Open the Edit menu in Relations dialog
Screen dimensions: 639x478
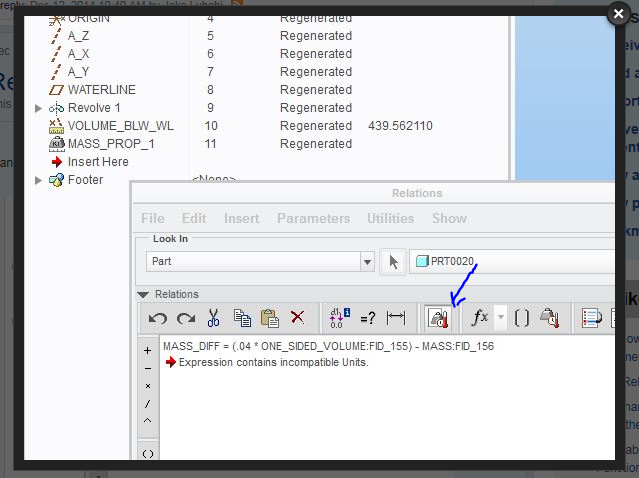point(194,218)
